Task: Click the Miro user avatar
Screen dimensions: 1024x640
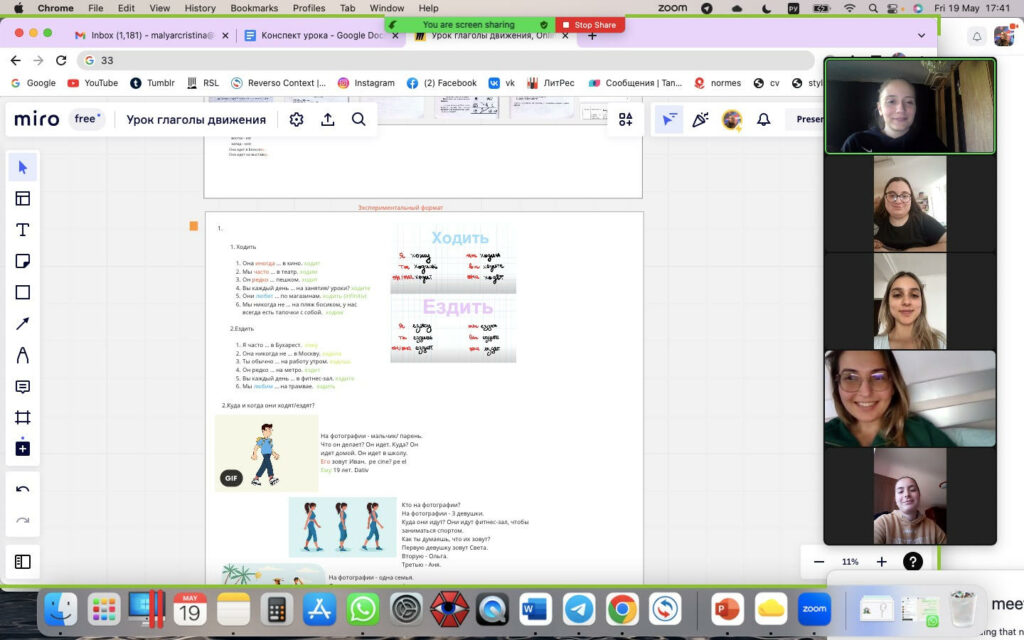Action: pos(732,120)
